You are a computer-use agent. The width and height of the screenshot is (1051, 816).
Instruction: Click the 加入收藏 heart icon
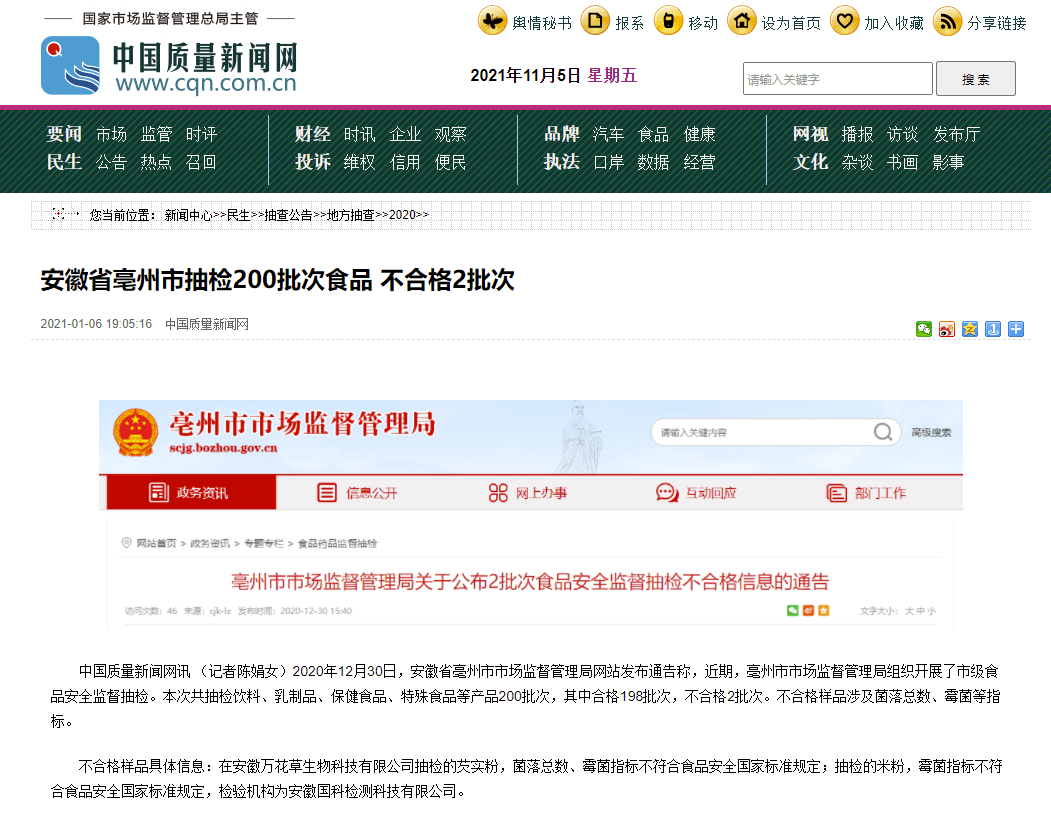point(846,20)
